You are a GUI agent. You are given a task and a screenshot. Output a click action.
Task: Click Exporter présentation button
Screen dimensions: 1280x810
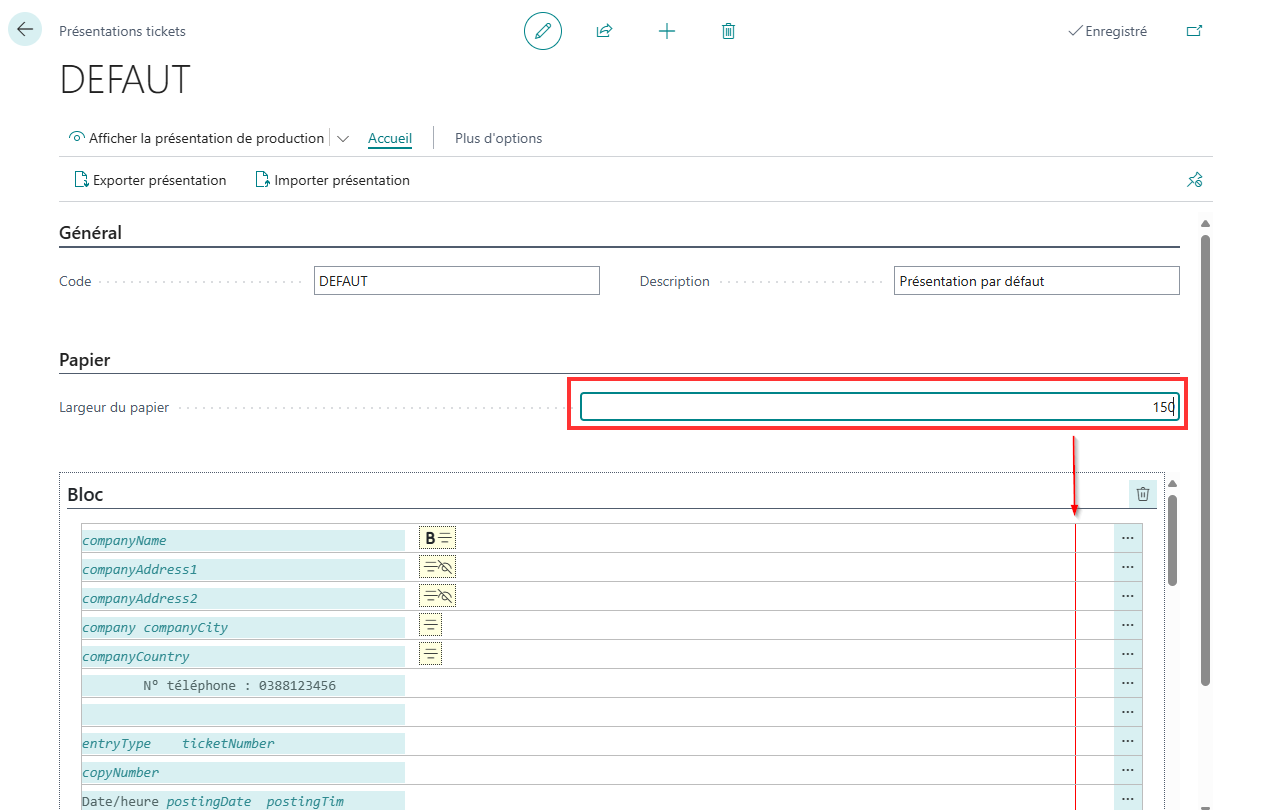[150, 180]
